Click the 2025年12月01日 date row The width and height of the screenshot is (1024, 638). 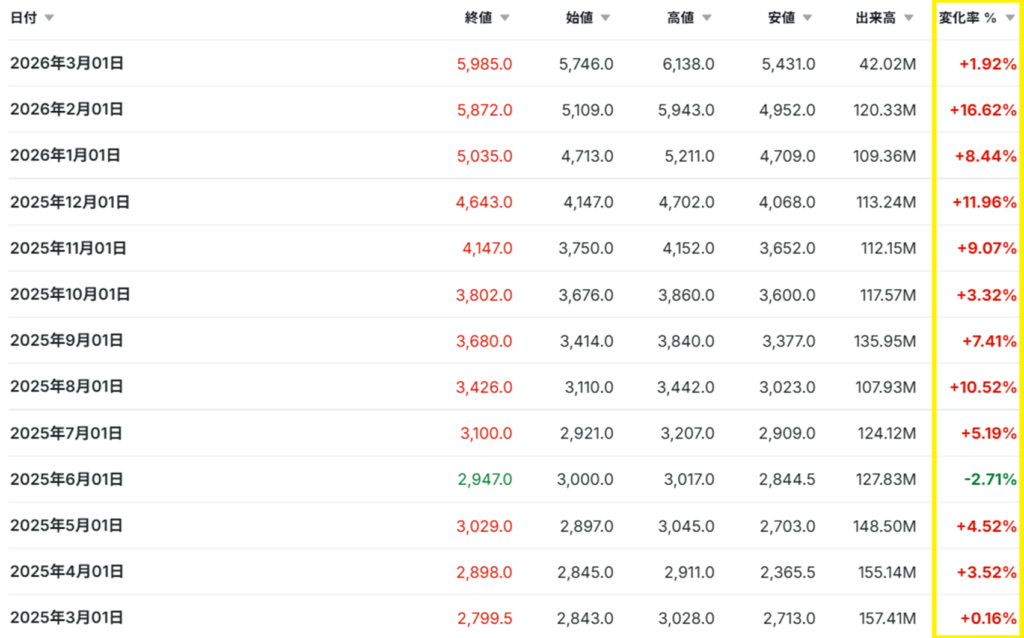pyautogui.click(x=70, y=202)
